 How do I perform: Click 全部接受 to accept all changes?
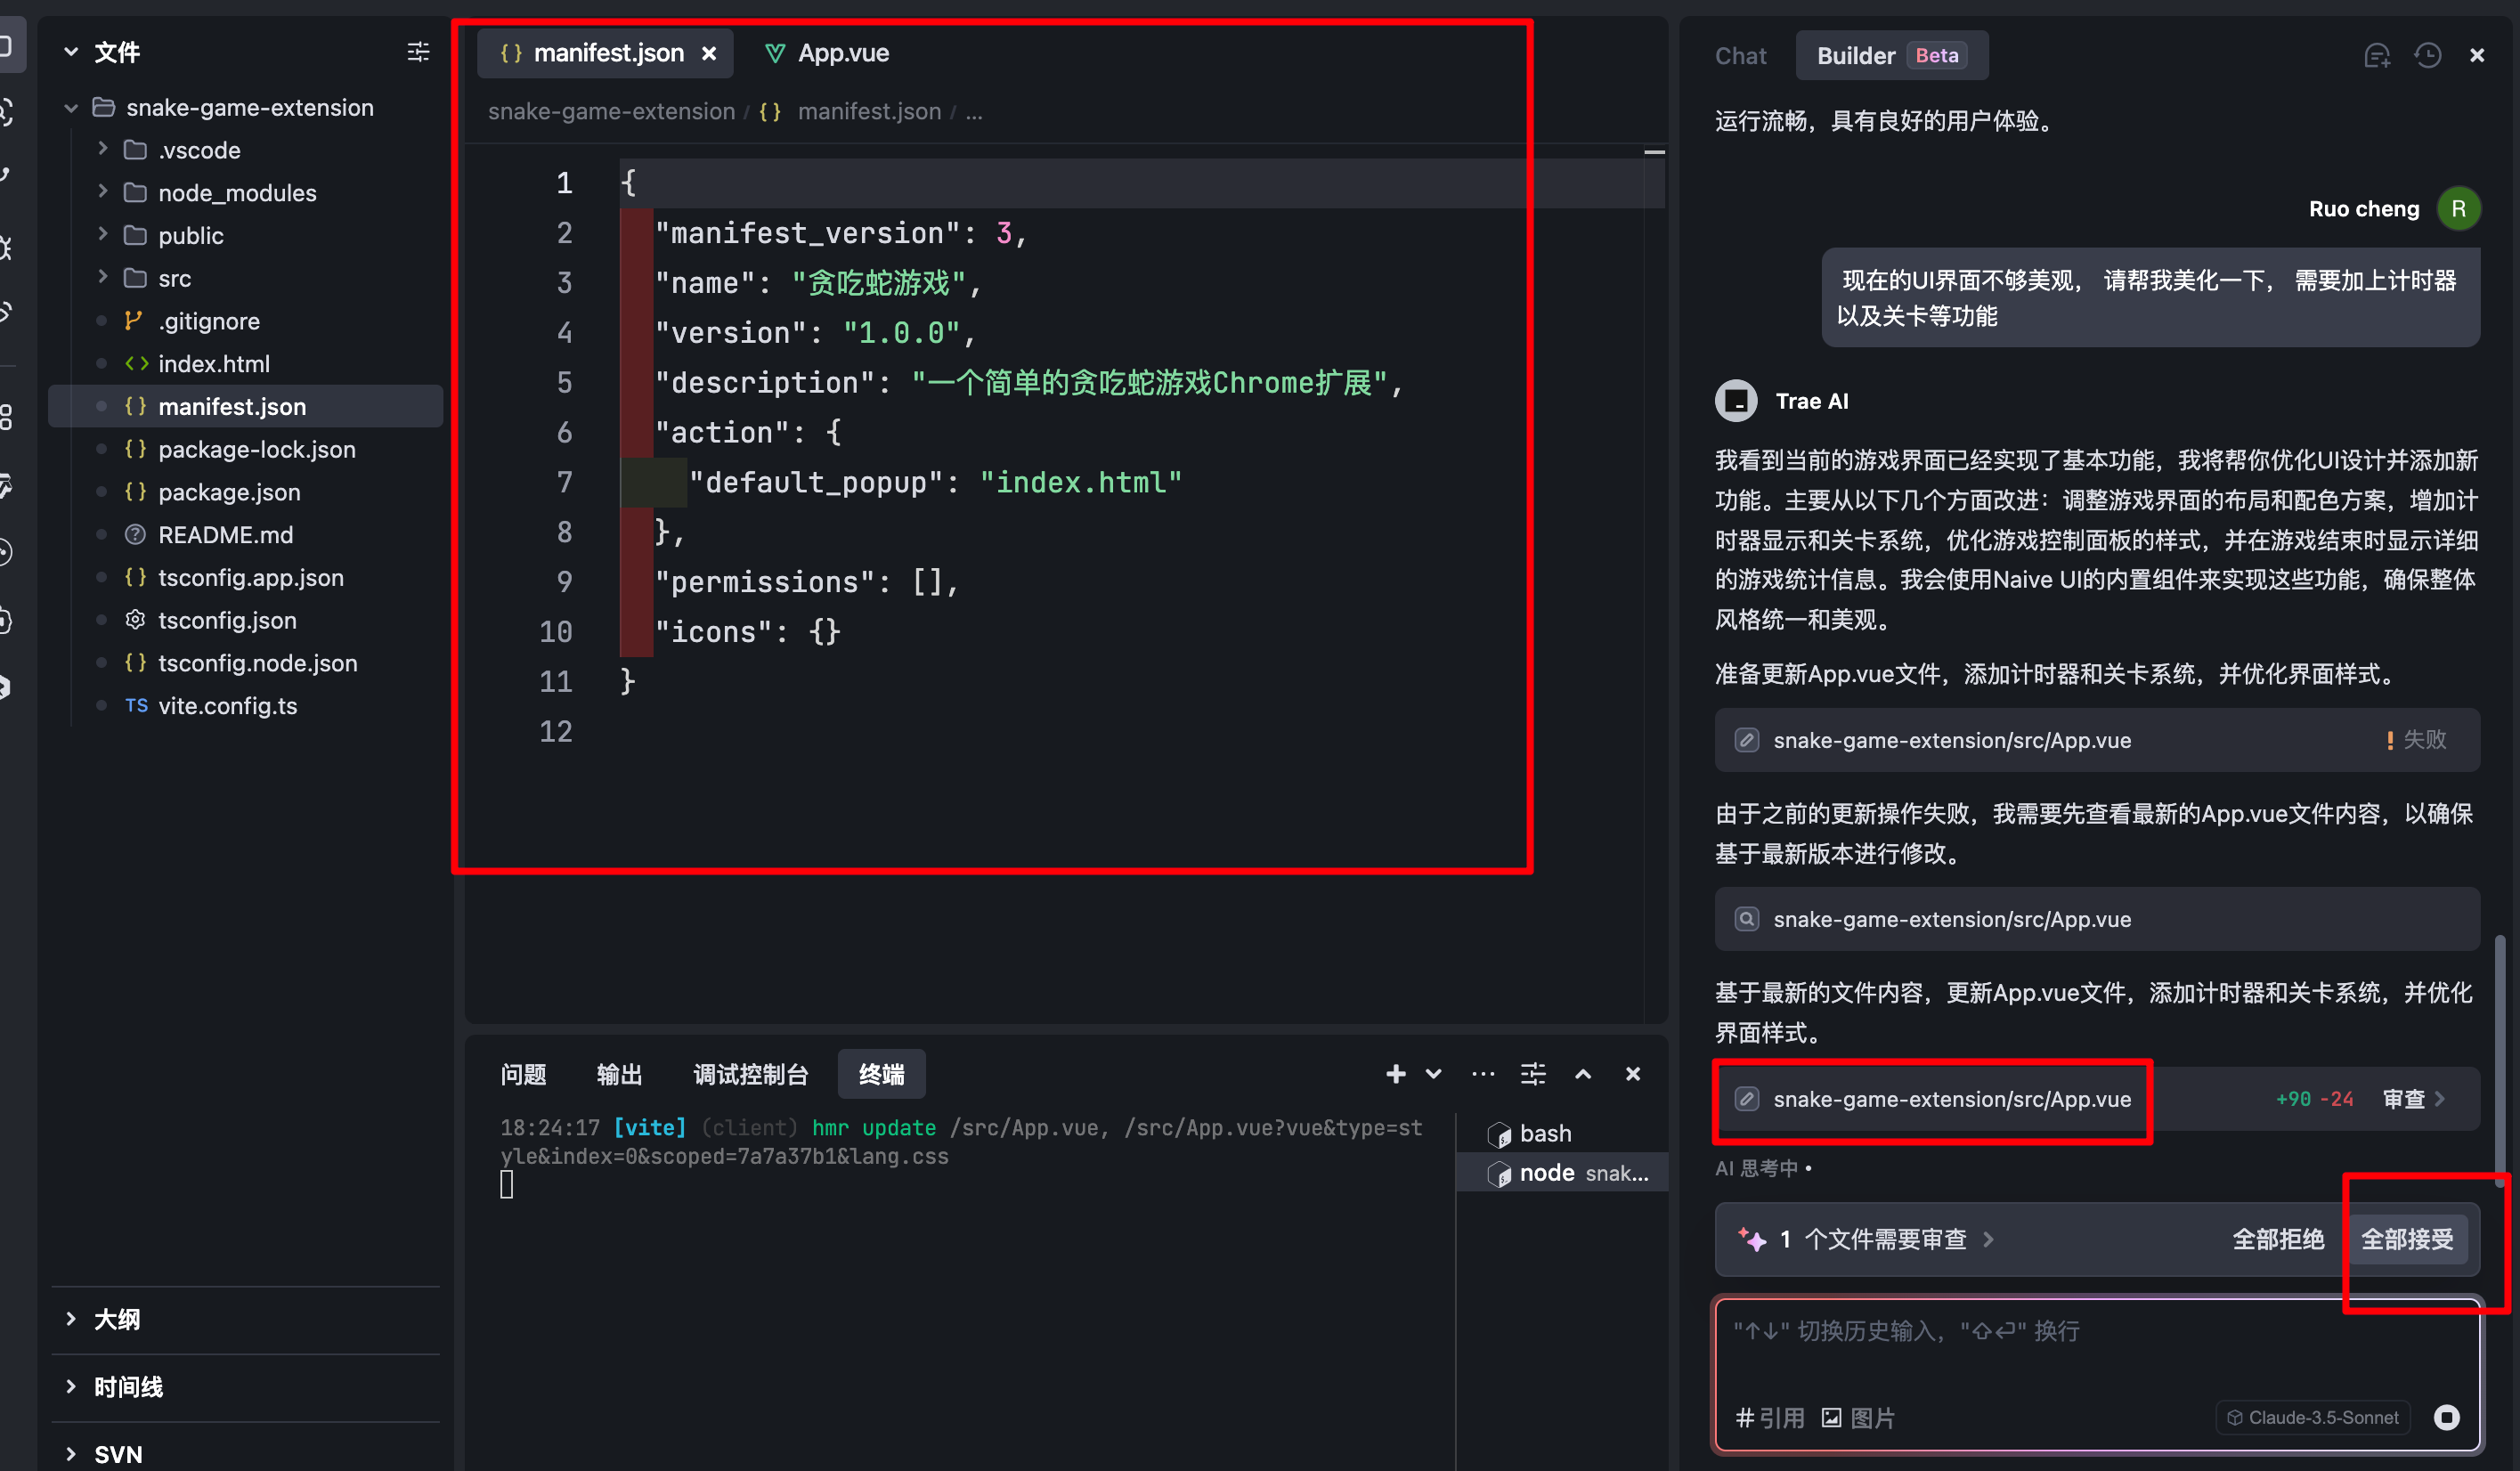pos(2406,1239)
